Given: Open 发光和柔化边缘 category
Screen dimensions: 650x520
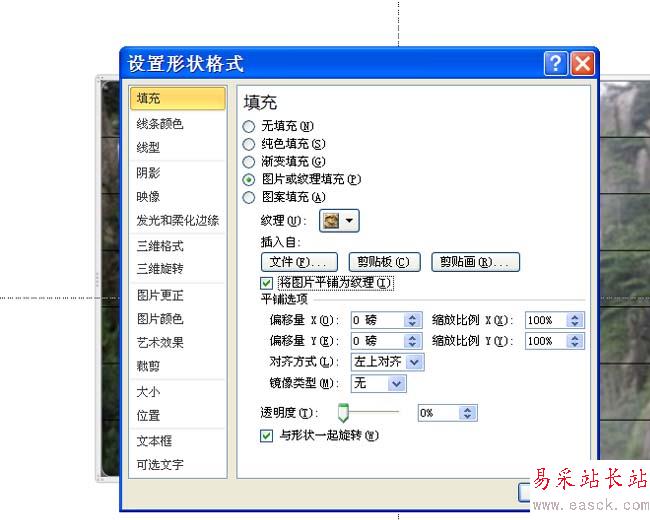Looking at the screenshot, I should tap(178, 221).
